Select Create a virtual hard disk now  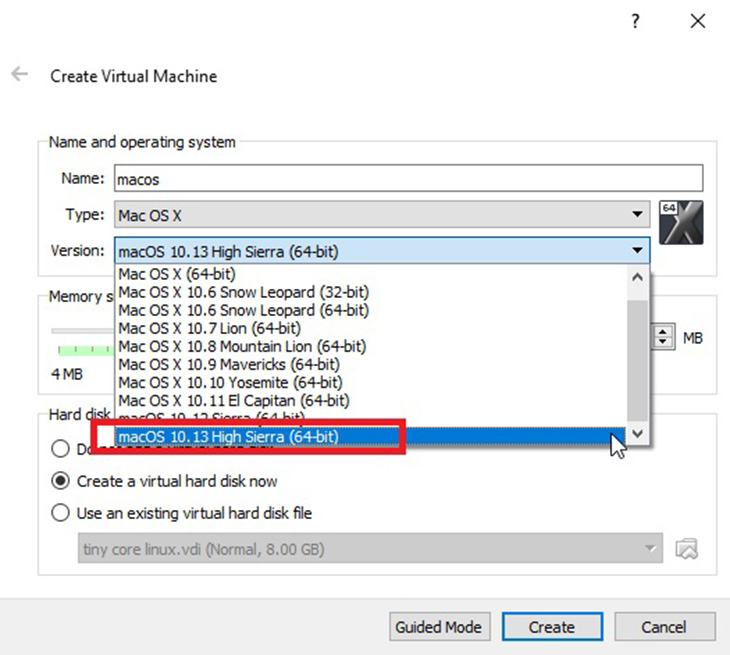(164, 481)
